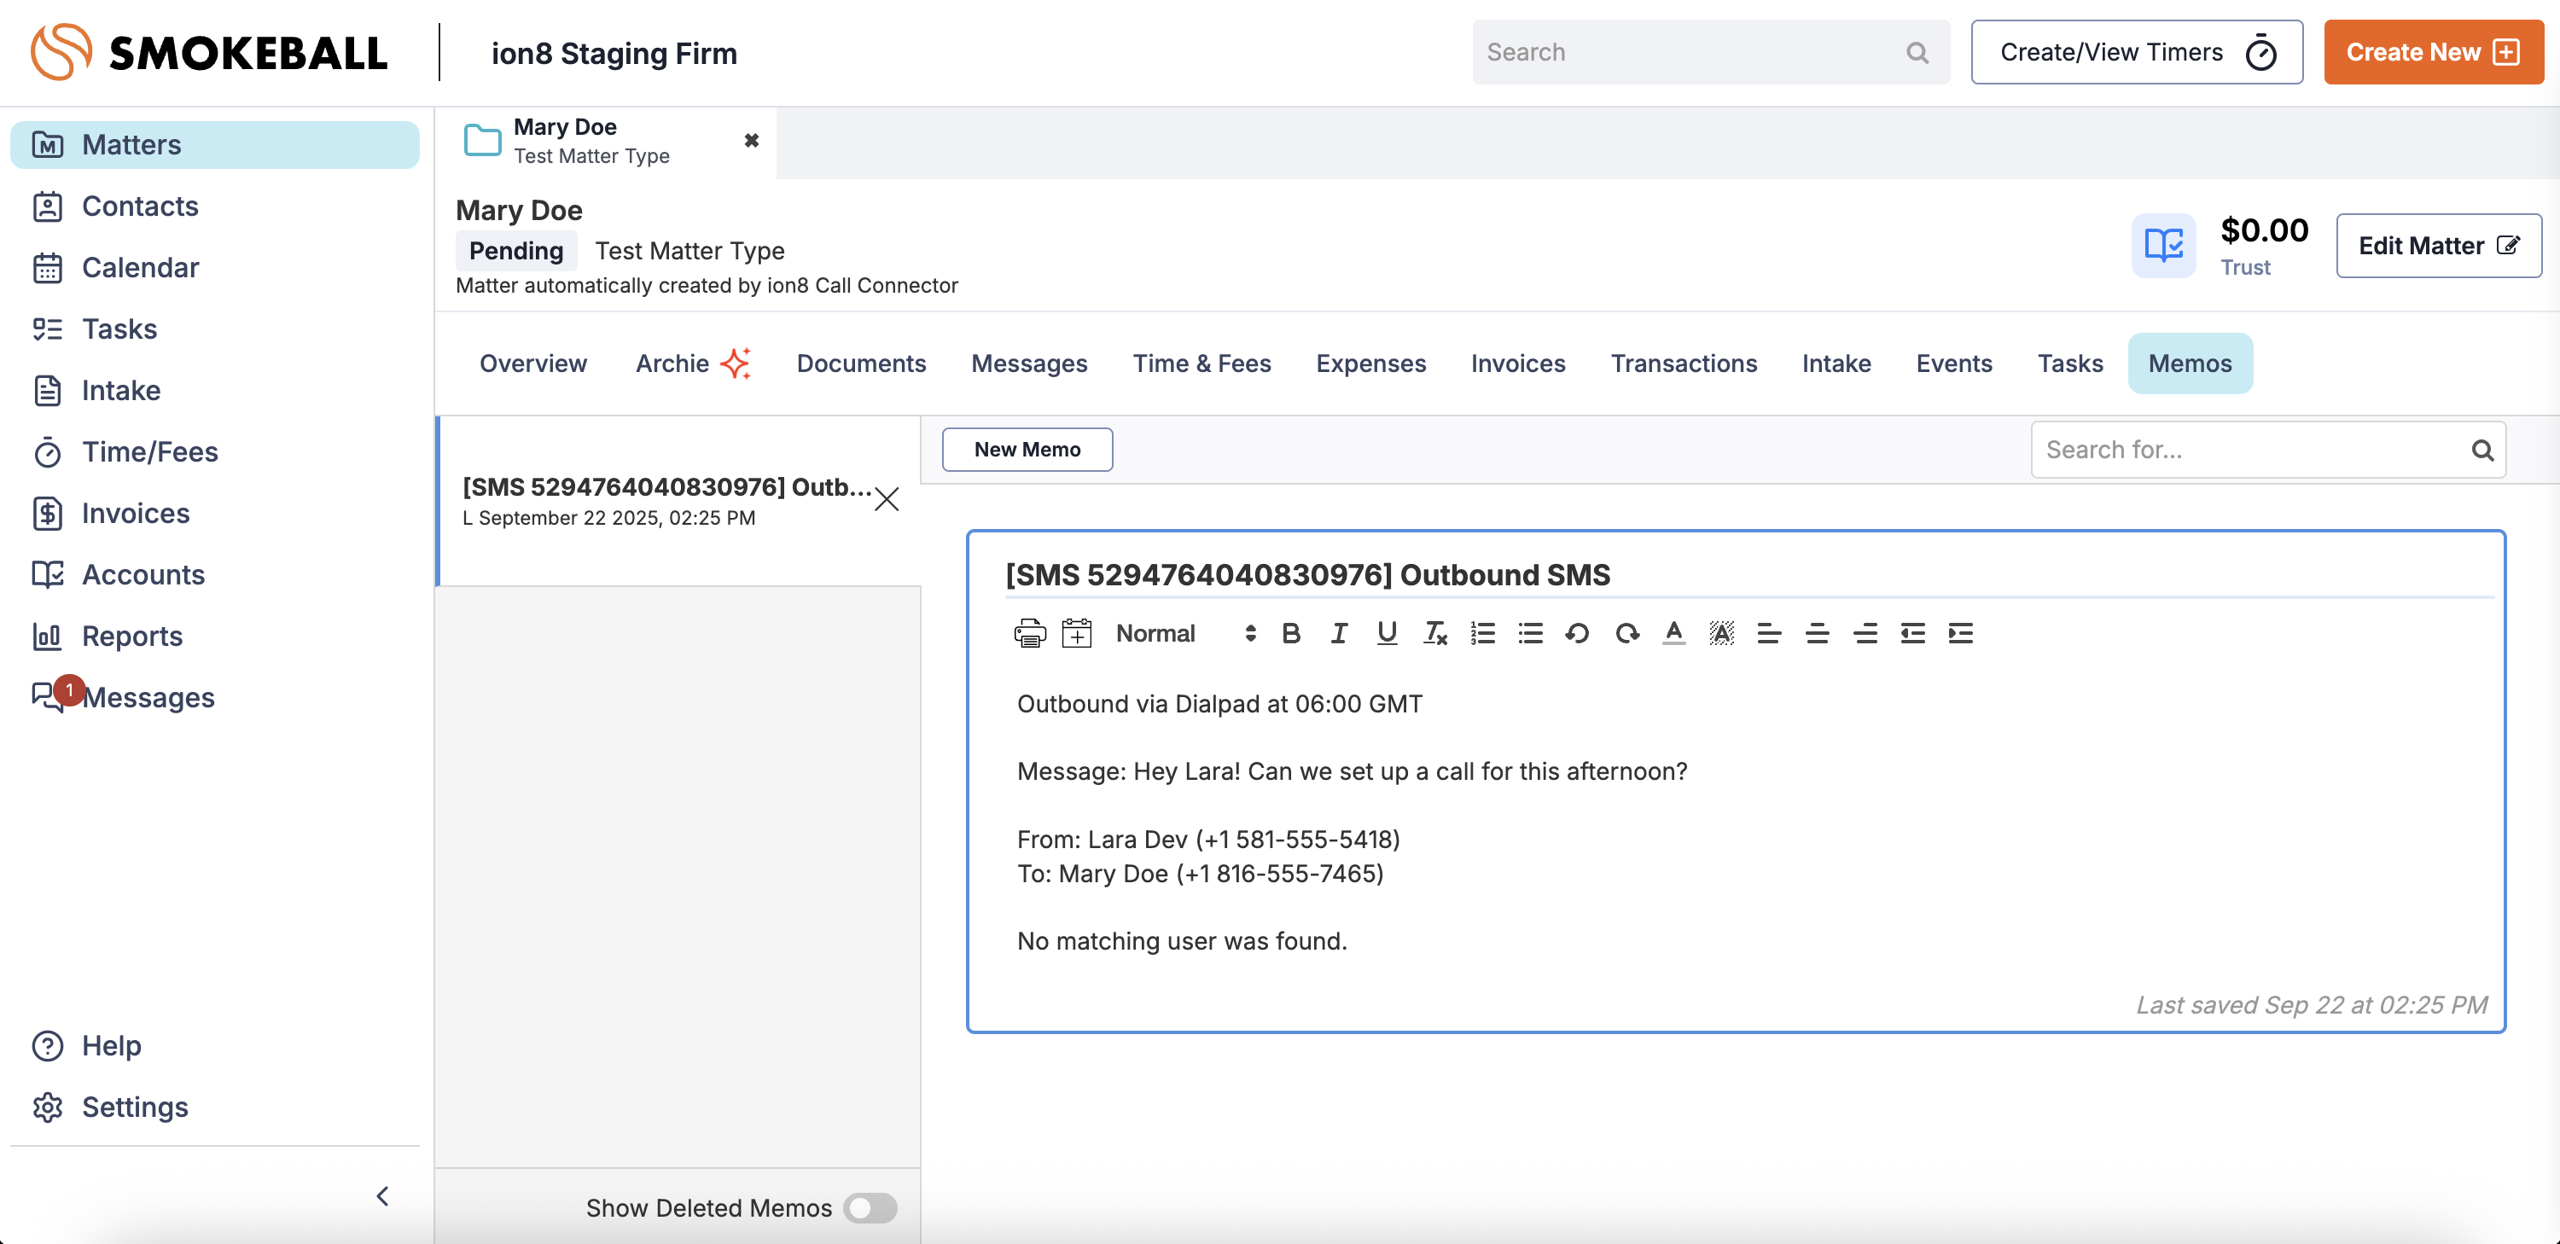Click the New Memo button
Viewport: 2560px width, 1244px height.
pos(1027,449)
